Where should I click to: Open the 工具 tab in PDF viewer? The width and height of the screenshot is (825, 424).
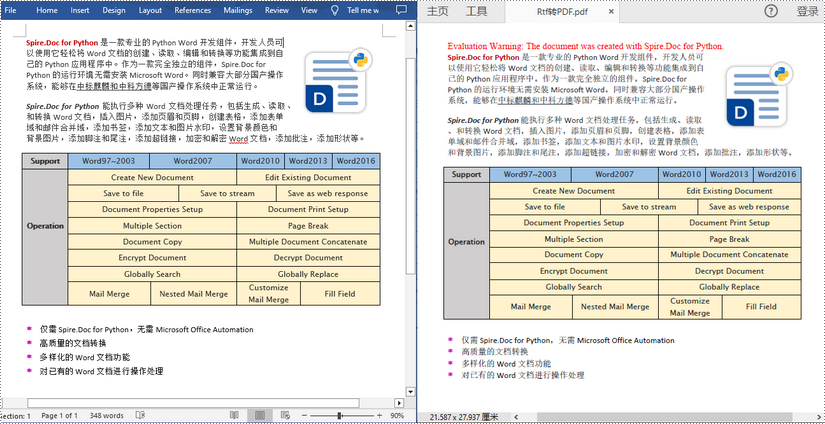[476, 11]
